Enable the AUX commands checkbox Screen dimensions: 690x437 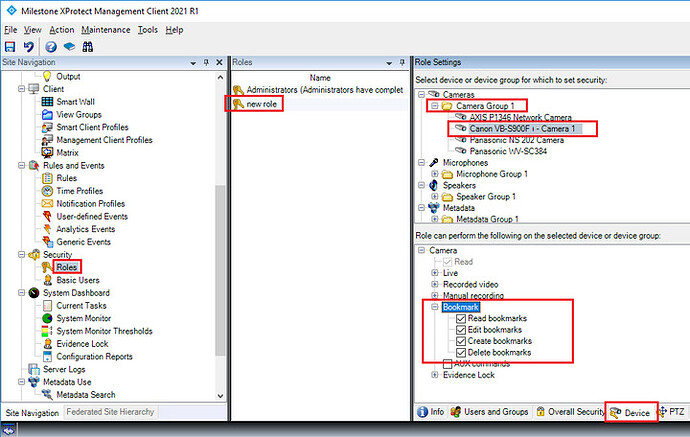pyautogui.click(x=448, y=364)
